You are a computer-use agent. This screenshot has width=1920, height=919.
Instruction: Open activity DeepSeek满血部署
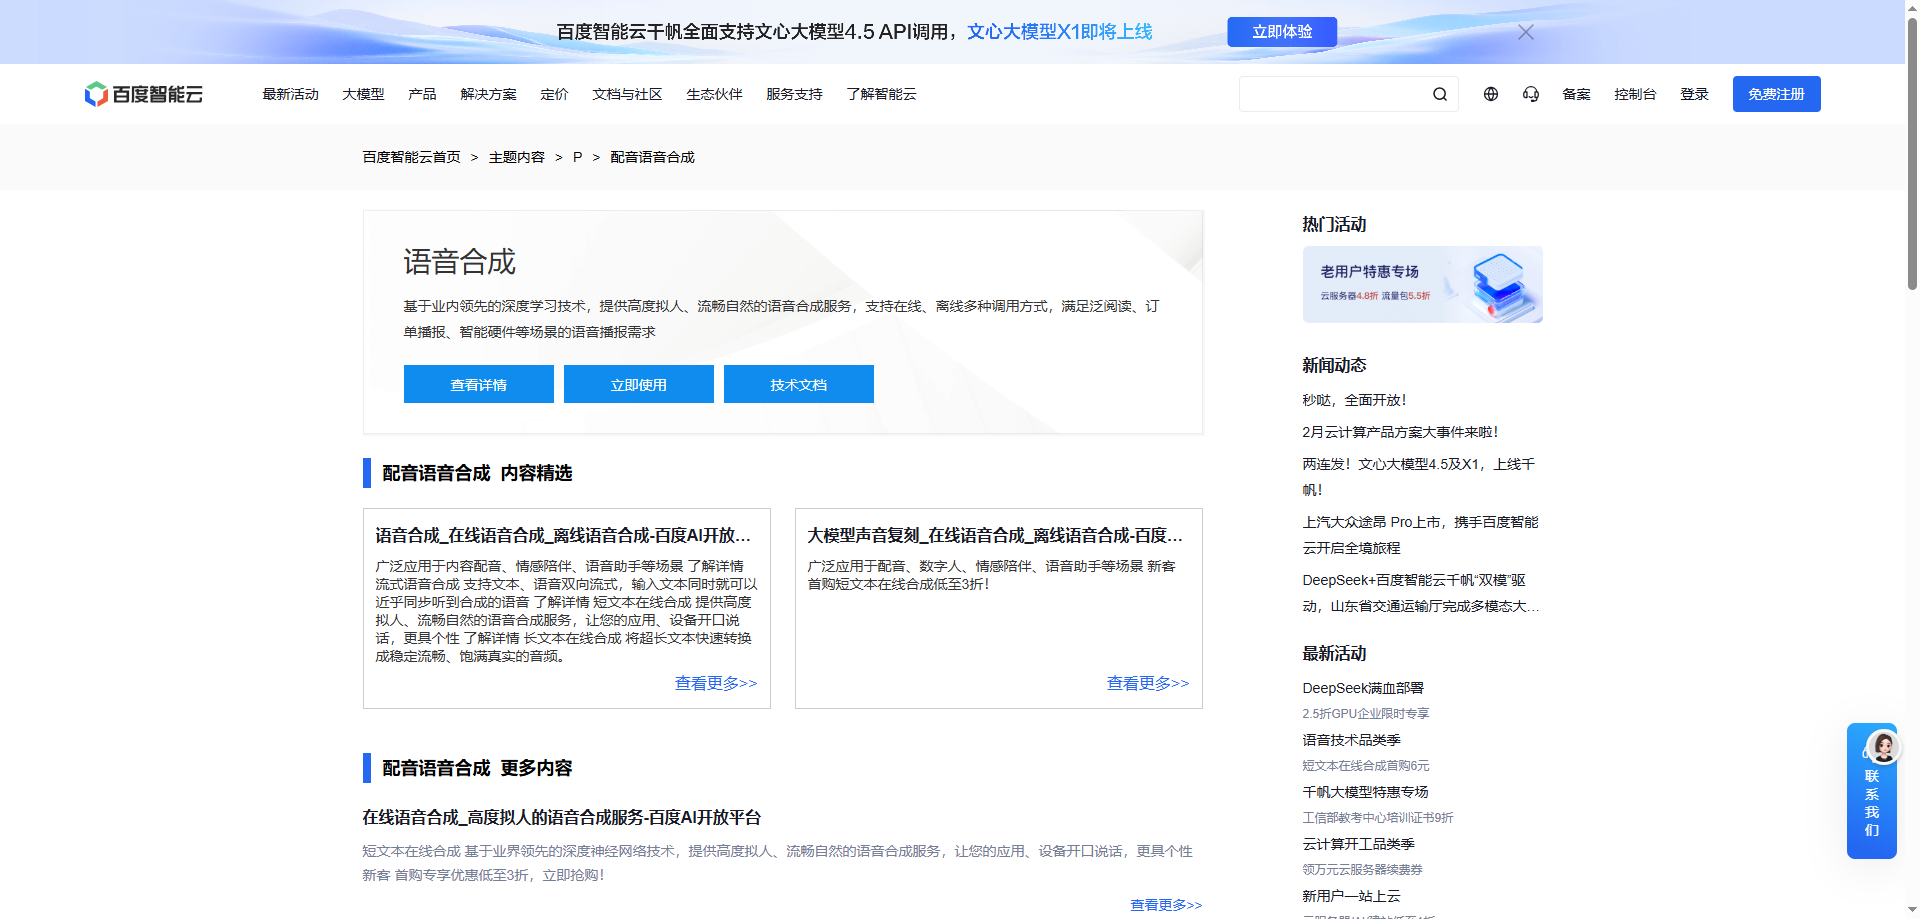tap(1363, 688)
